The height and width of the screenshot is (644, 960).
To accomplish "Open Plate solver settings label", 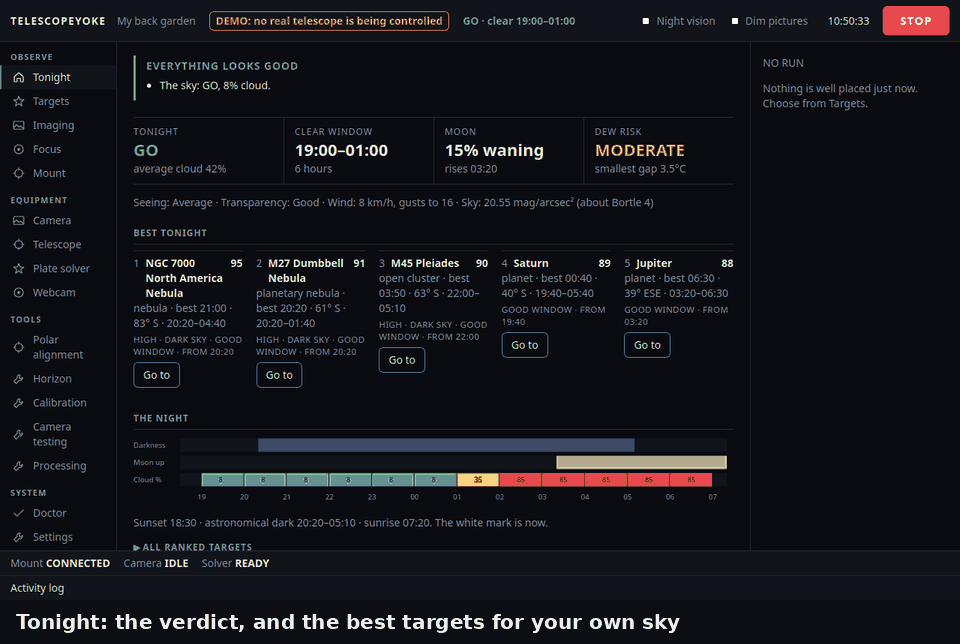I will [61, 268].
